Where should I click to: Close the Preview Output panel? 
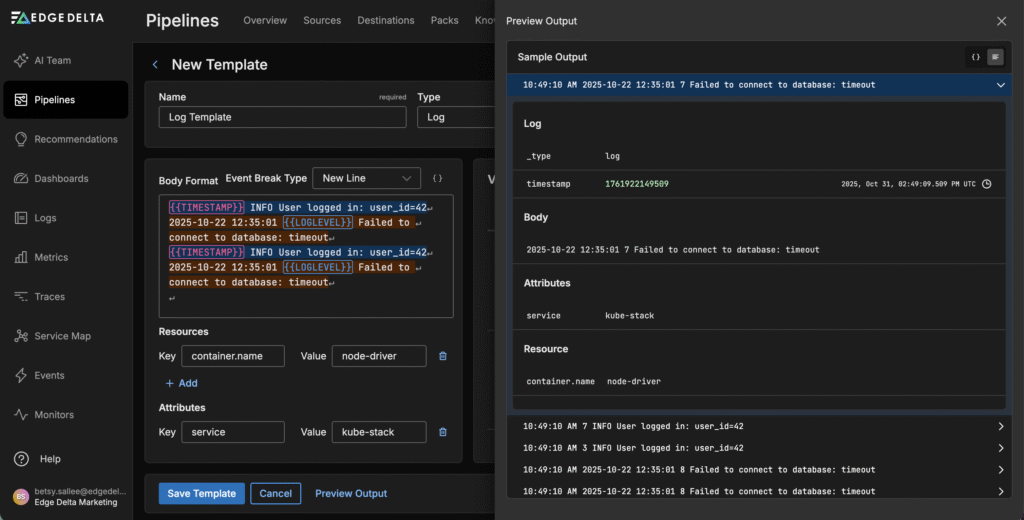[x=1001, y=21]
